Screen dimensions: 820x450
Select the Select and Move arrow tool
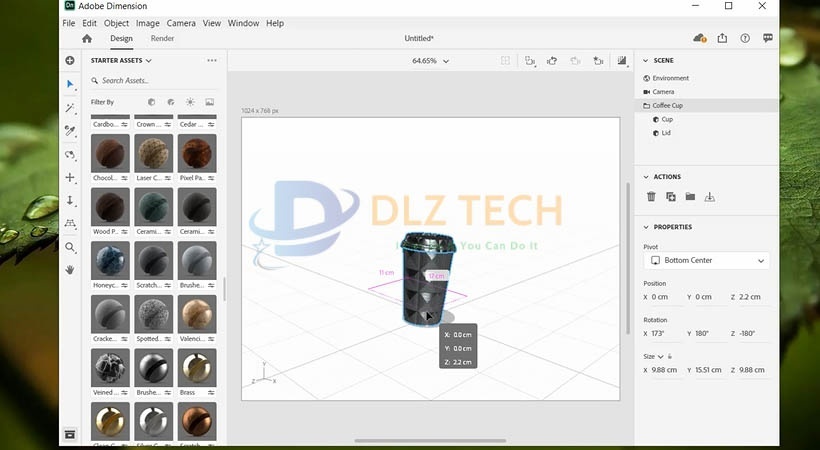[x=70, y=84]
